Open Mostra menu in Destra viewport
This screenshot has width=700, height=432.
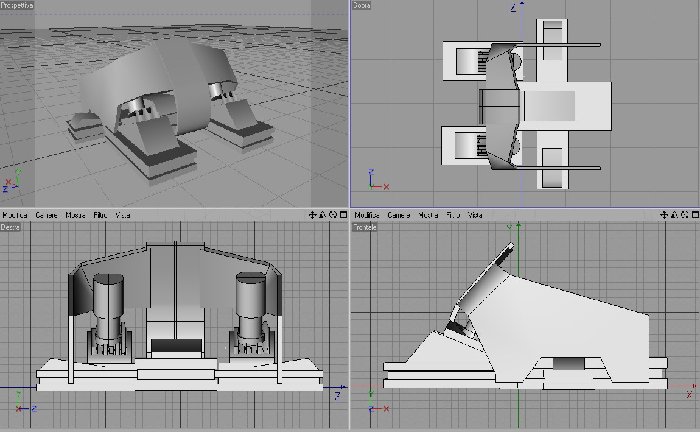tap(75, 215)
